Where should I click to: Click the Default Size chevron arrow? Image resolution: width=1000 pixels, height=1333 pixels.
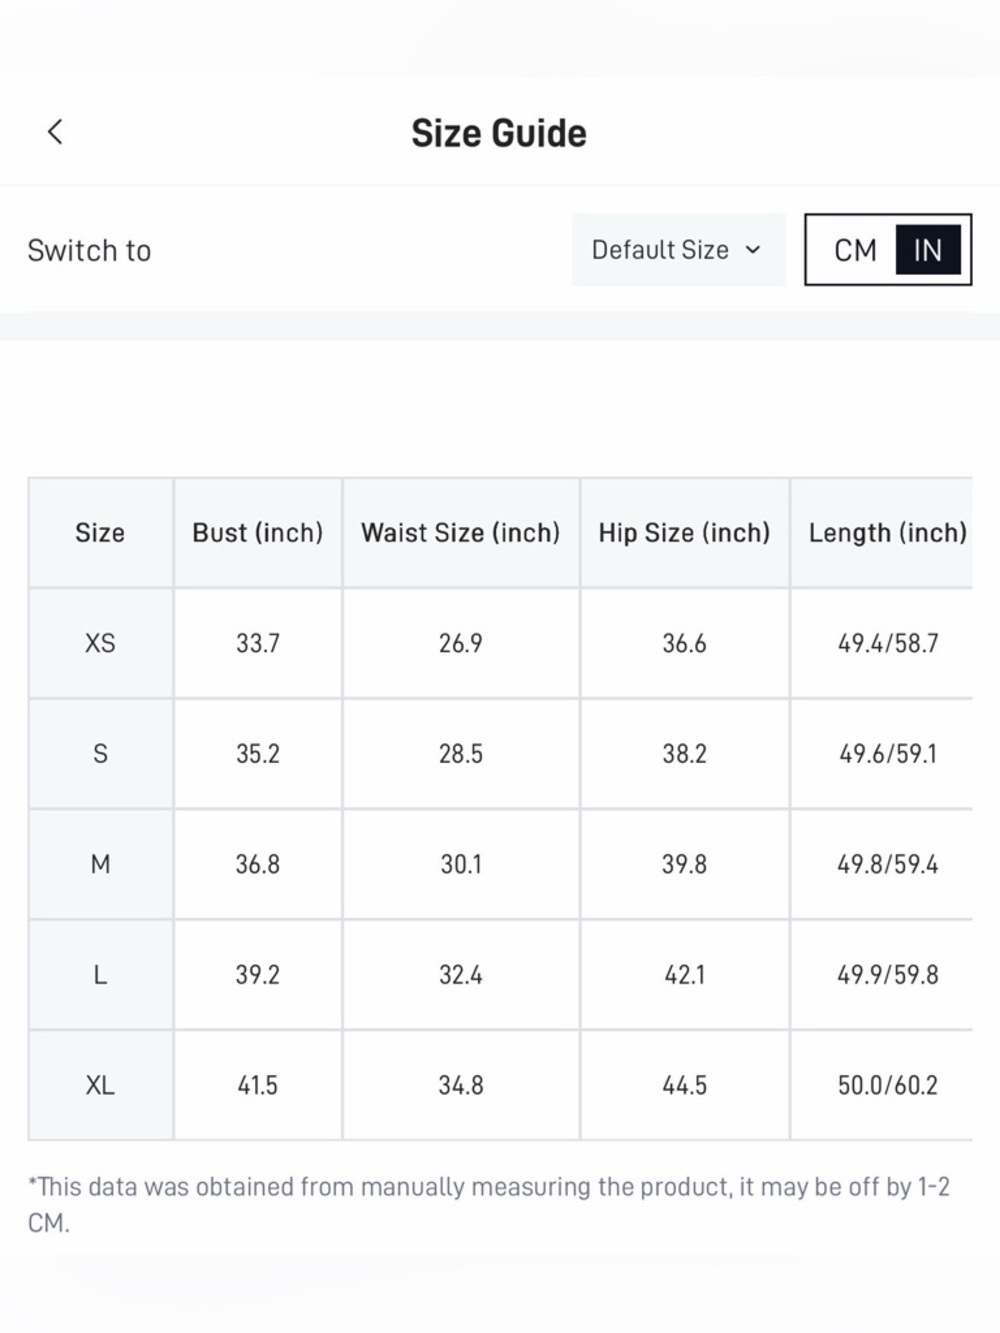pos(753,250)
